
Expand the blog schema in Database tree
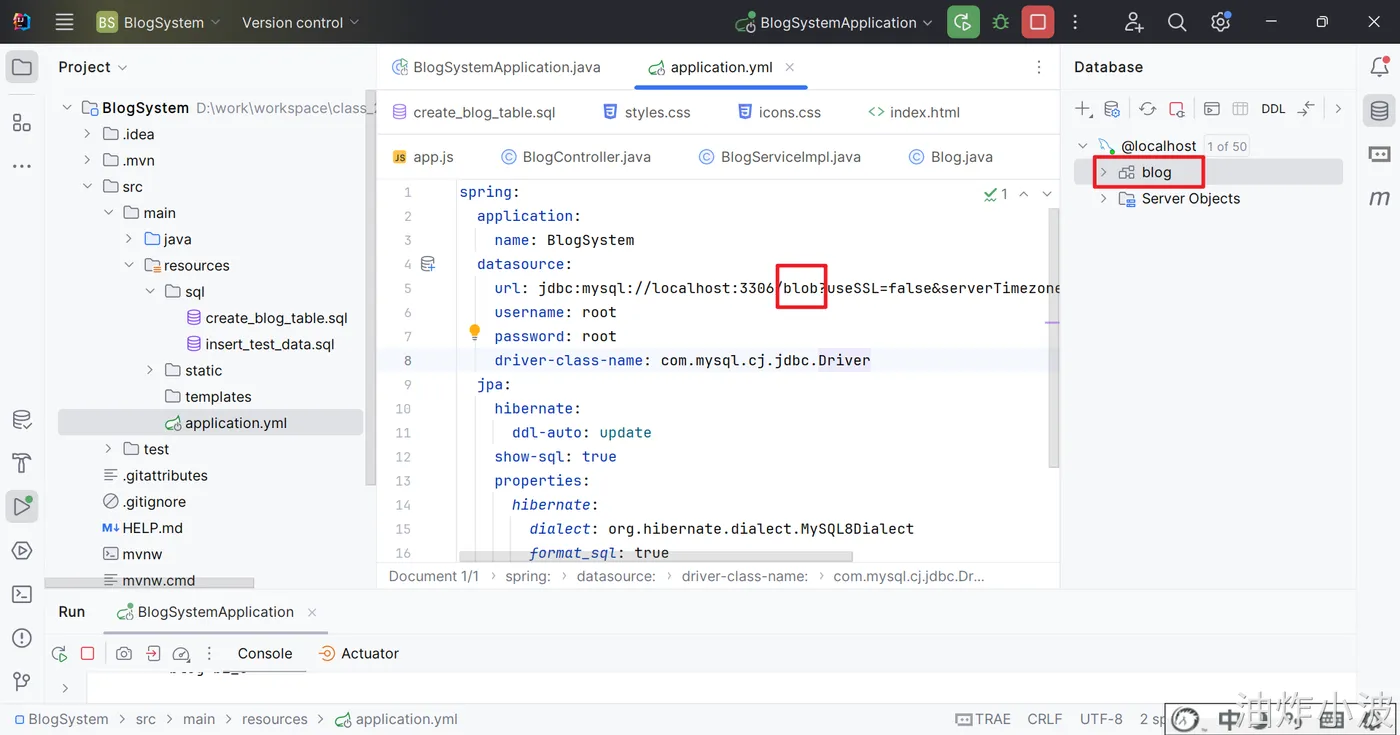tap(1103, 172)
